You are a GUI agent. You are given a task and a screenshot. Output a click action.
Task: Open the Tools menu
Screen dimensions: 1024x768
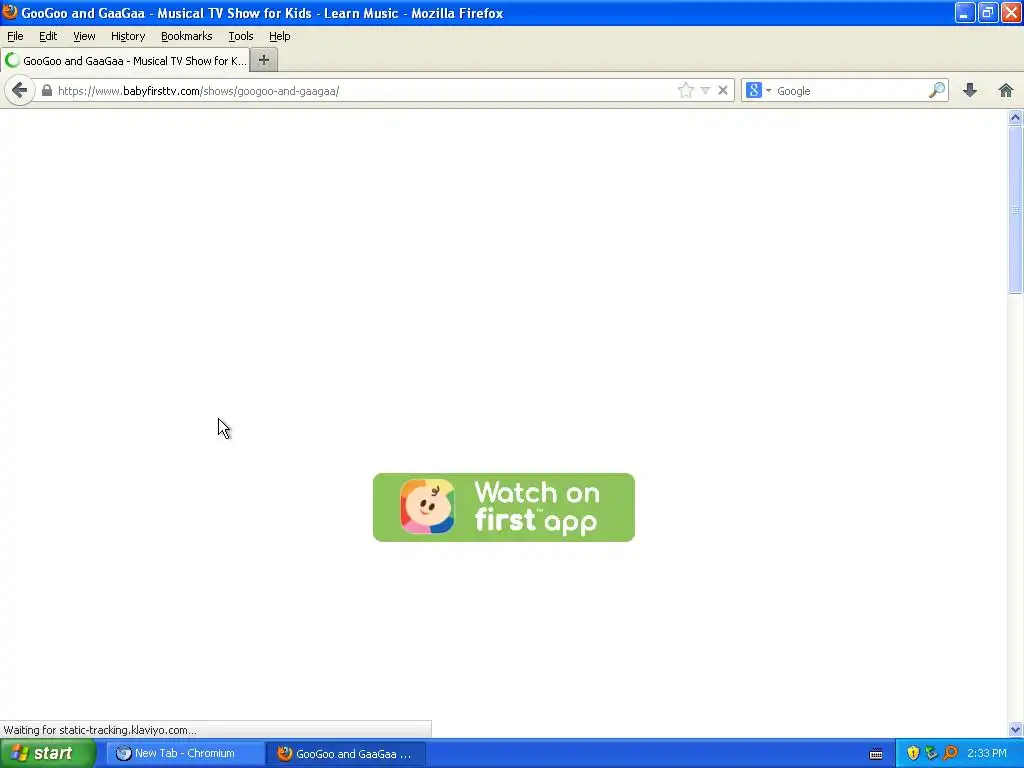click(x=240, y=36)
